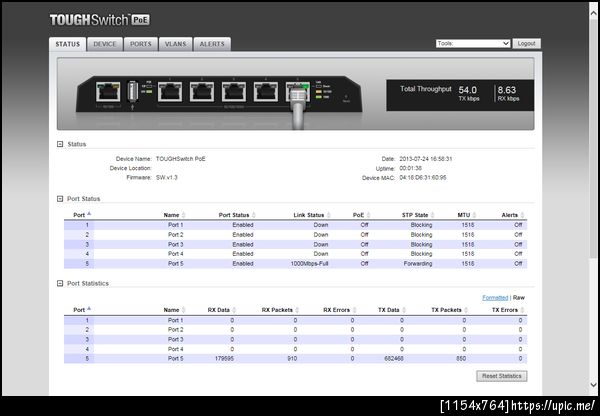
Task: Click port 1 jack on switch image
Action: tap(170, 92)
